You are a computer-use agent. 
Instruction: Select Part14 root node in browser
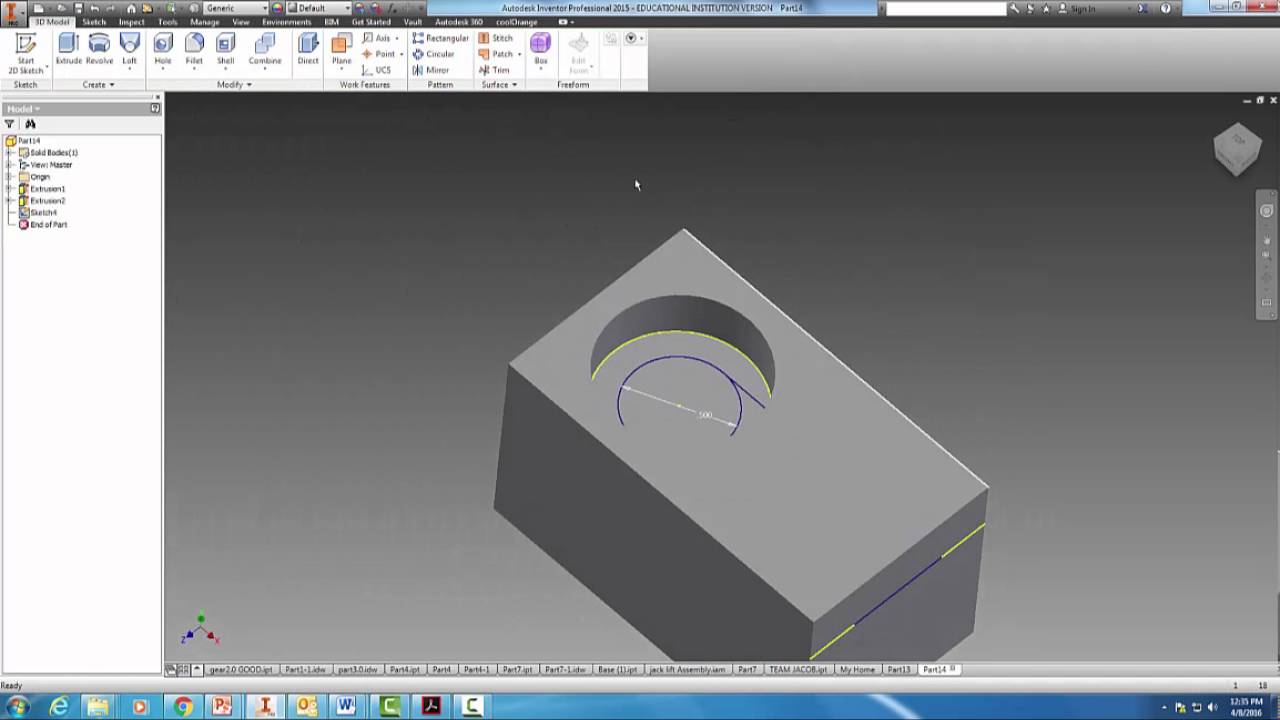23,141
